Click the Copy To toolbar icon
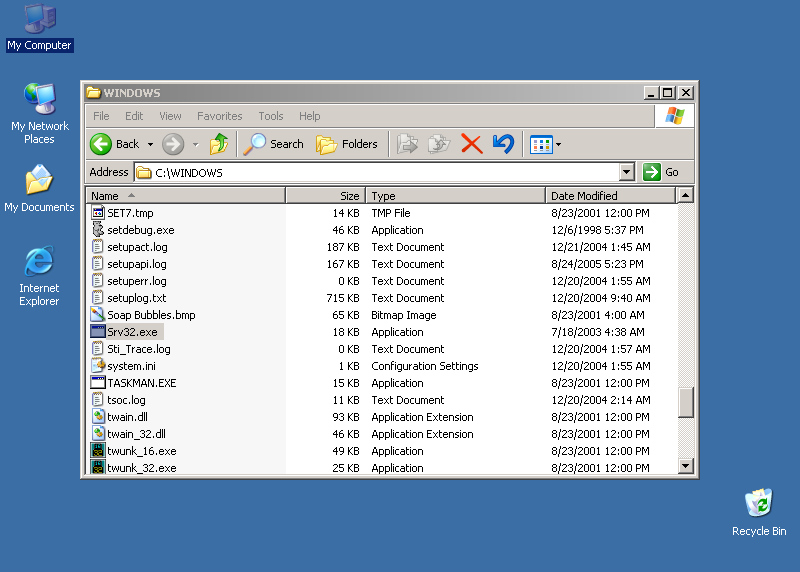 tap(439, 144)
